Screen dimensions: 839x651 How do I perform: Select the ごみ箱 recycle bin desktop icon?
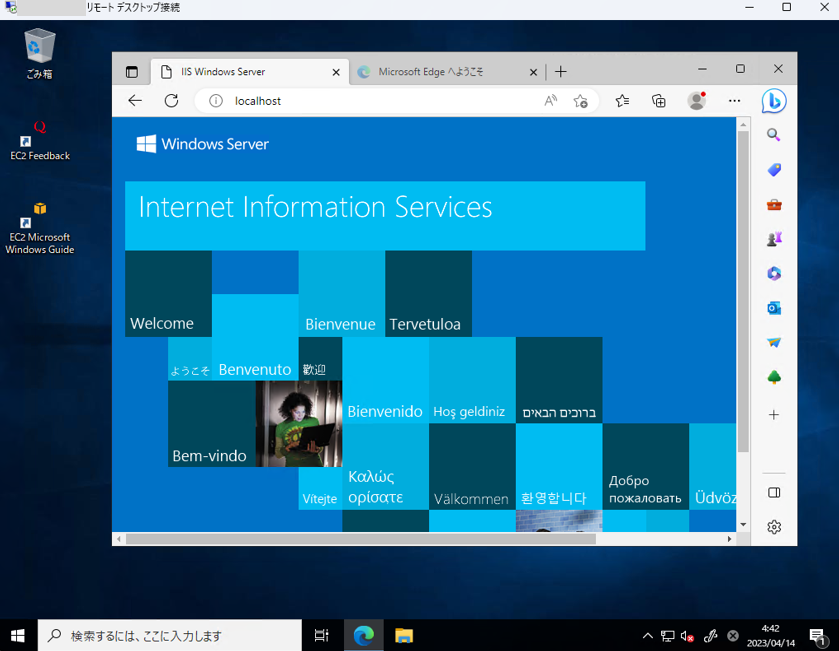click(x=40, y=54)
